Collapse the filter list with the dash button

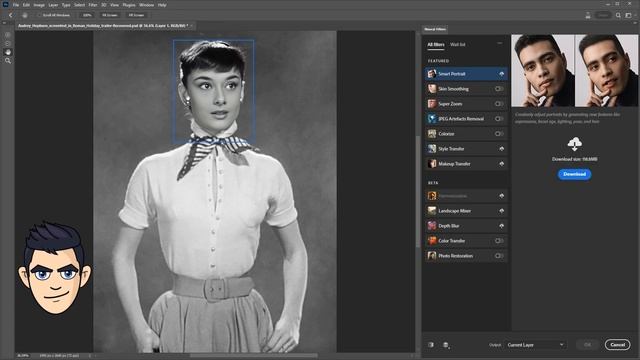(x=500, y=43)
